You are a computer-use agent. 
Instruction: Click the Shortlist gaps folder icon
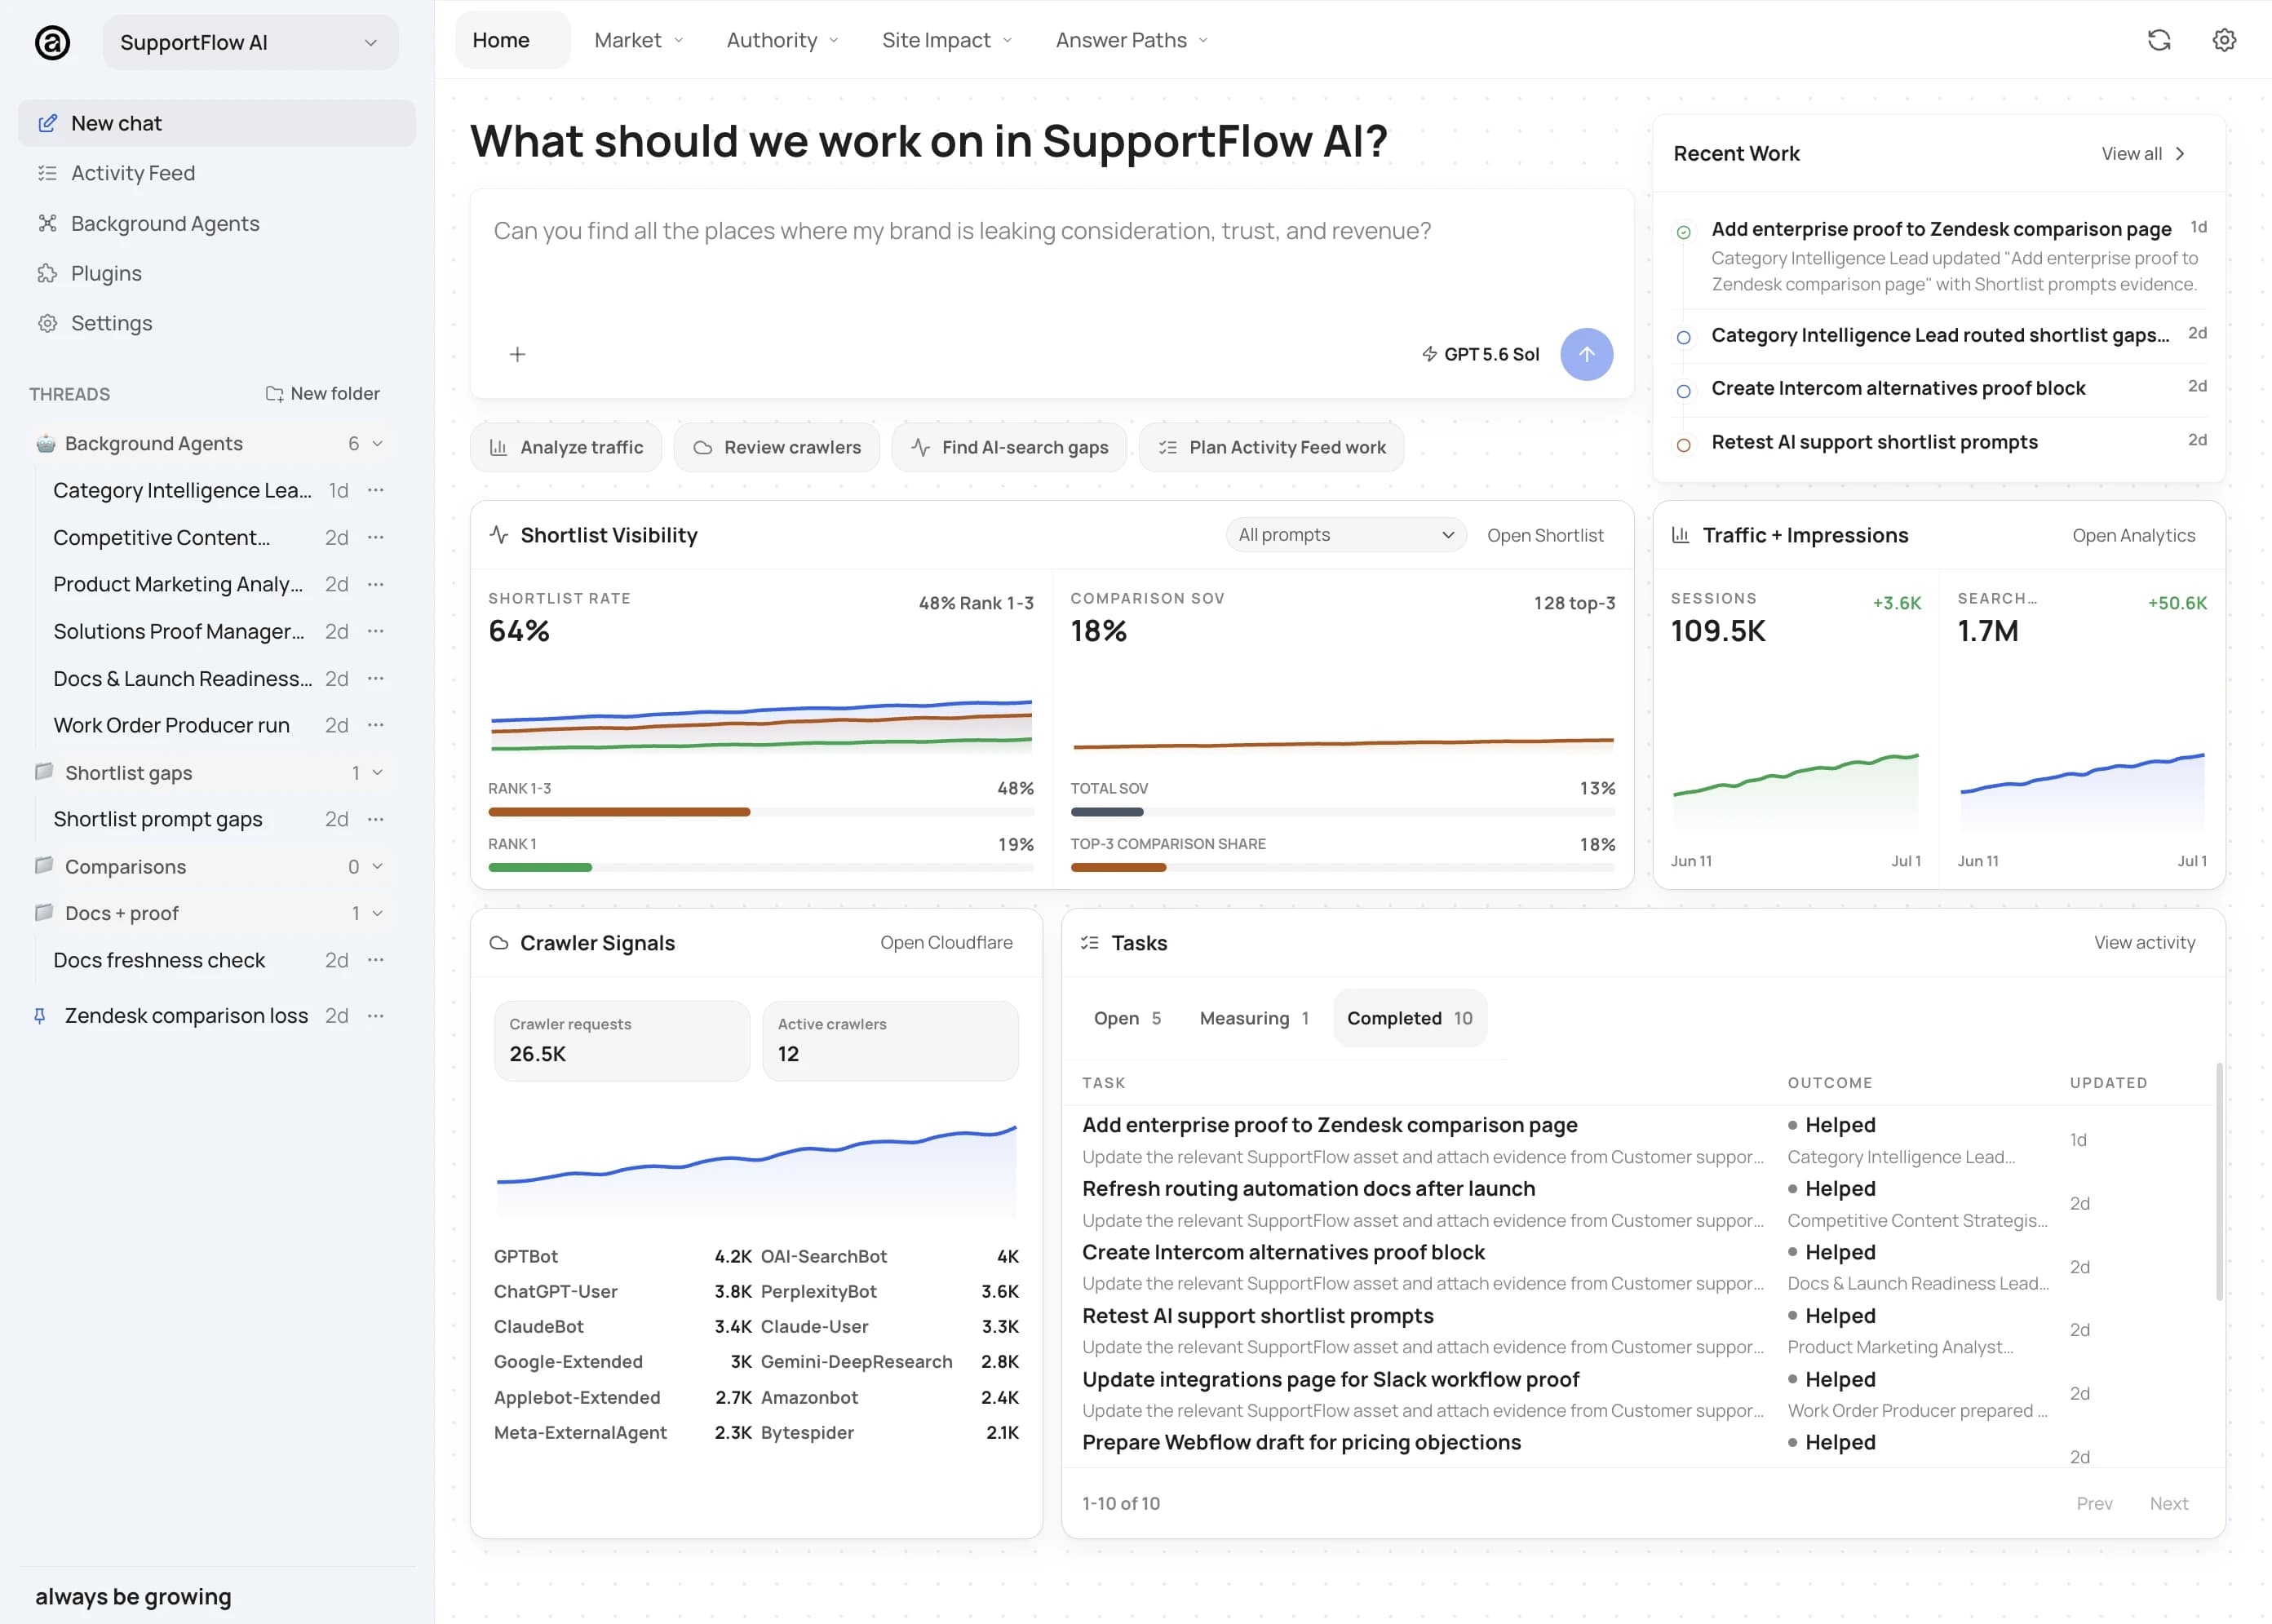pyautogui.click(x=44, y=772)
